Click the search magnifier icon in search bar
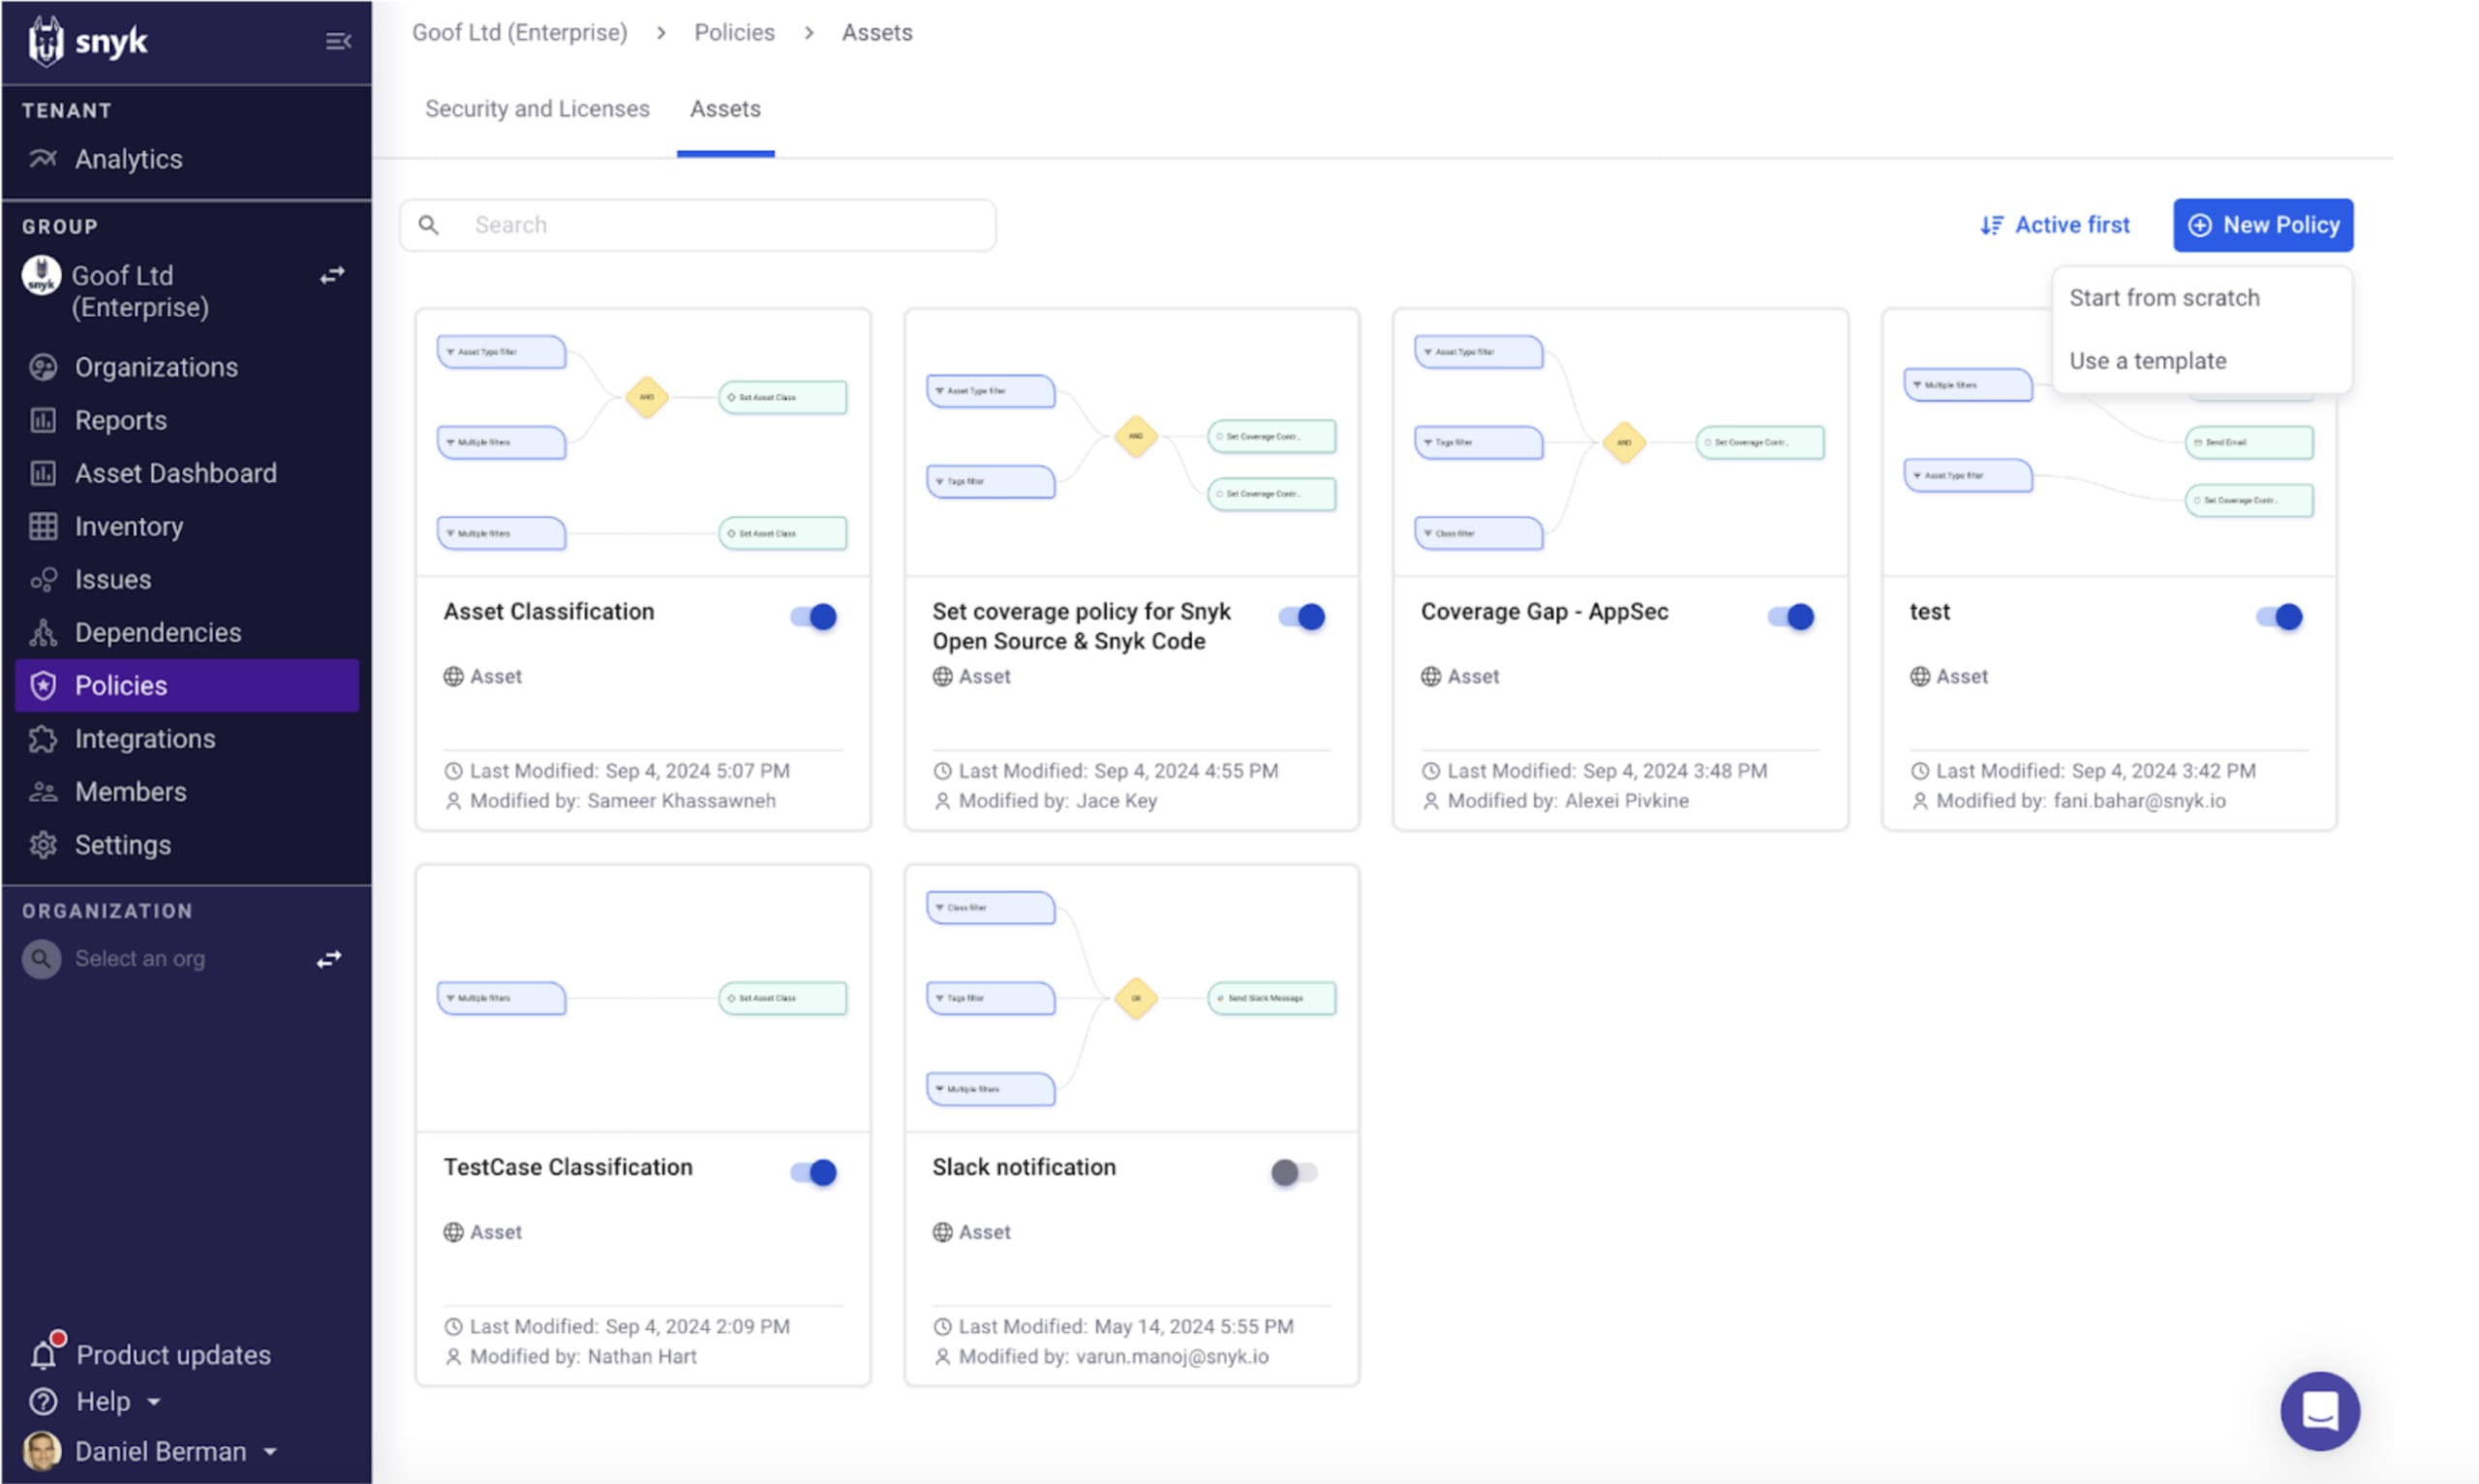 tap(428, 225)
